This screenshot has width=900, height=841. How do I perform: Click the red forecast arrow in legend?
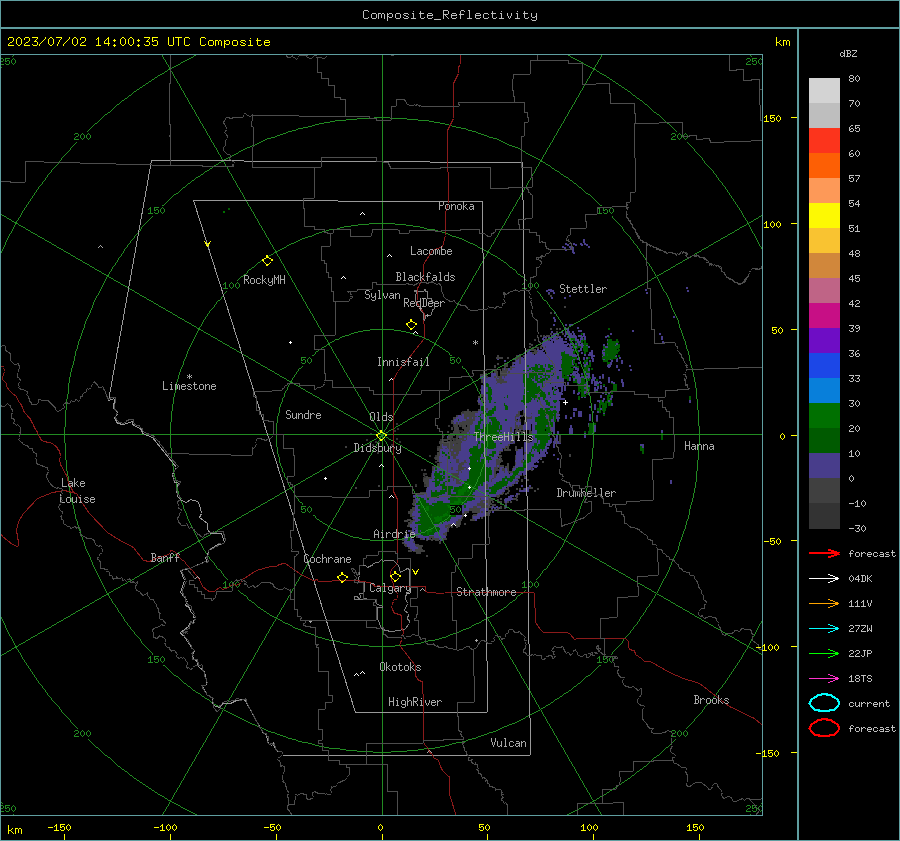pos(824,553)
